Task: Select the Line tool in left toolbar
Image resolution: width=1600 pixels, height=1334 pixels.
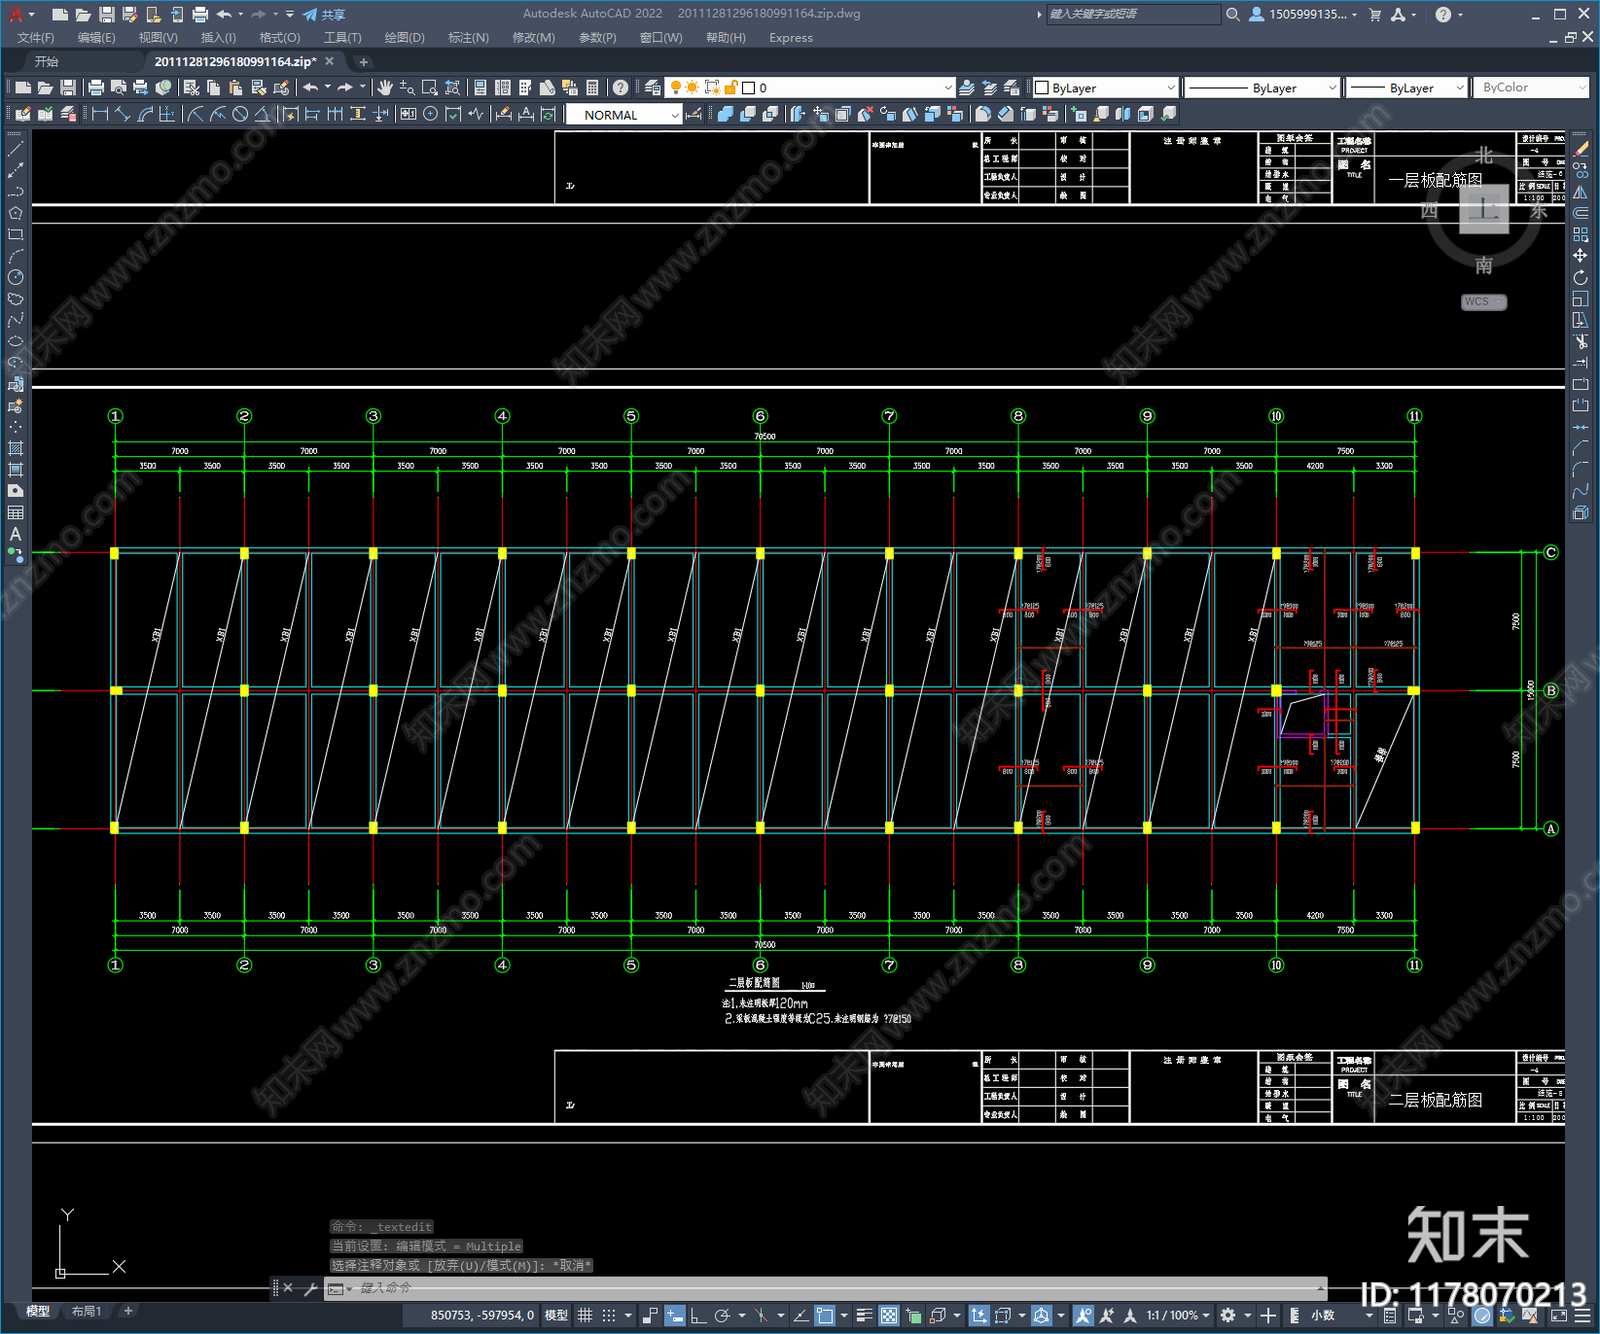Action: pos(15,149)
